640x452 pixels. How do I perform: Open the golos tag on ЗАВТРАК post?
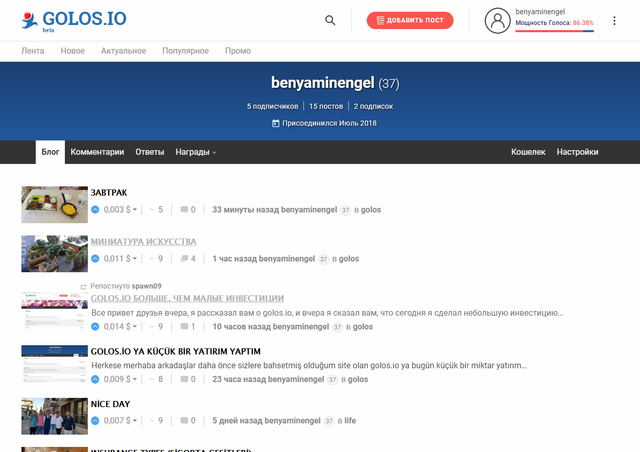(371, 210)
